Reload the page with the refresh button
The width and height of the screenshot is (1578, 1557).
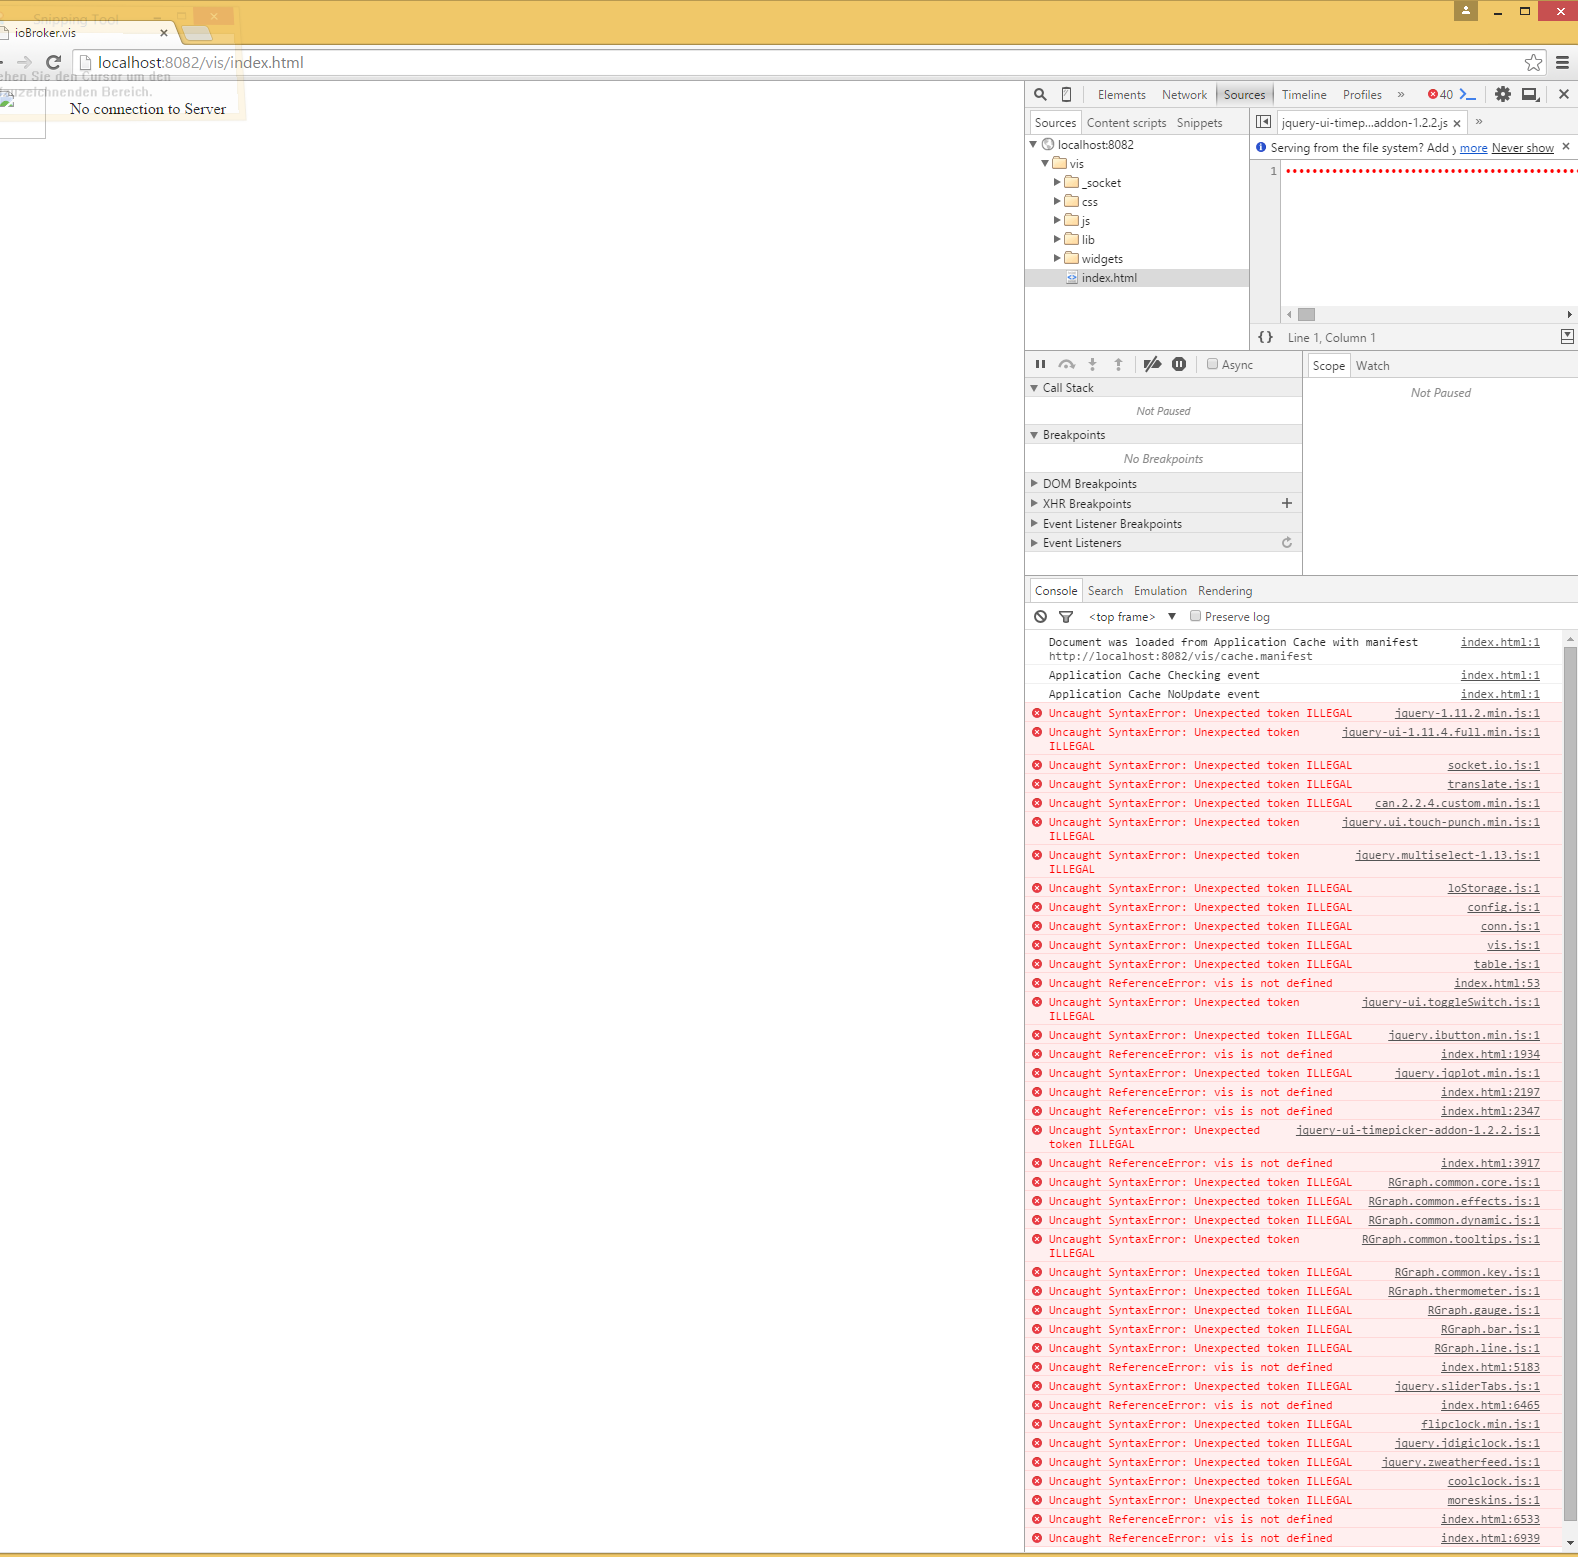[54, 62]
